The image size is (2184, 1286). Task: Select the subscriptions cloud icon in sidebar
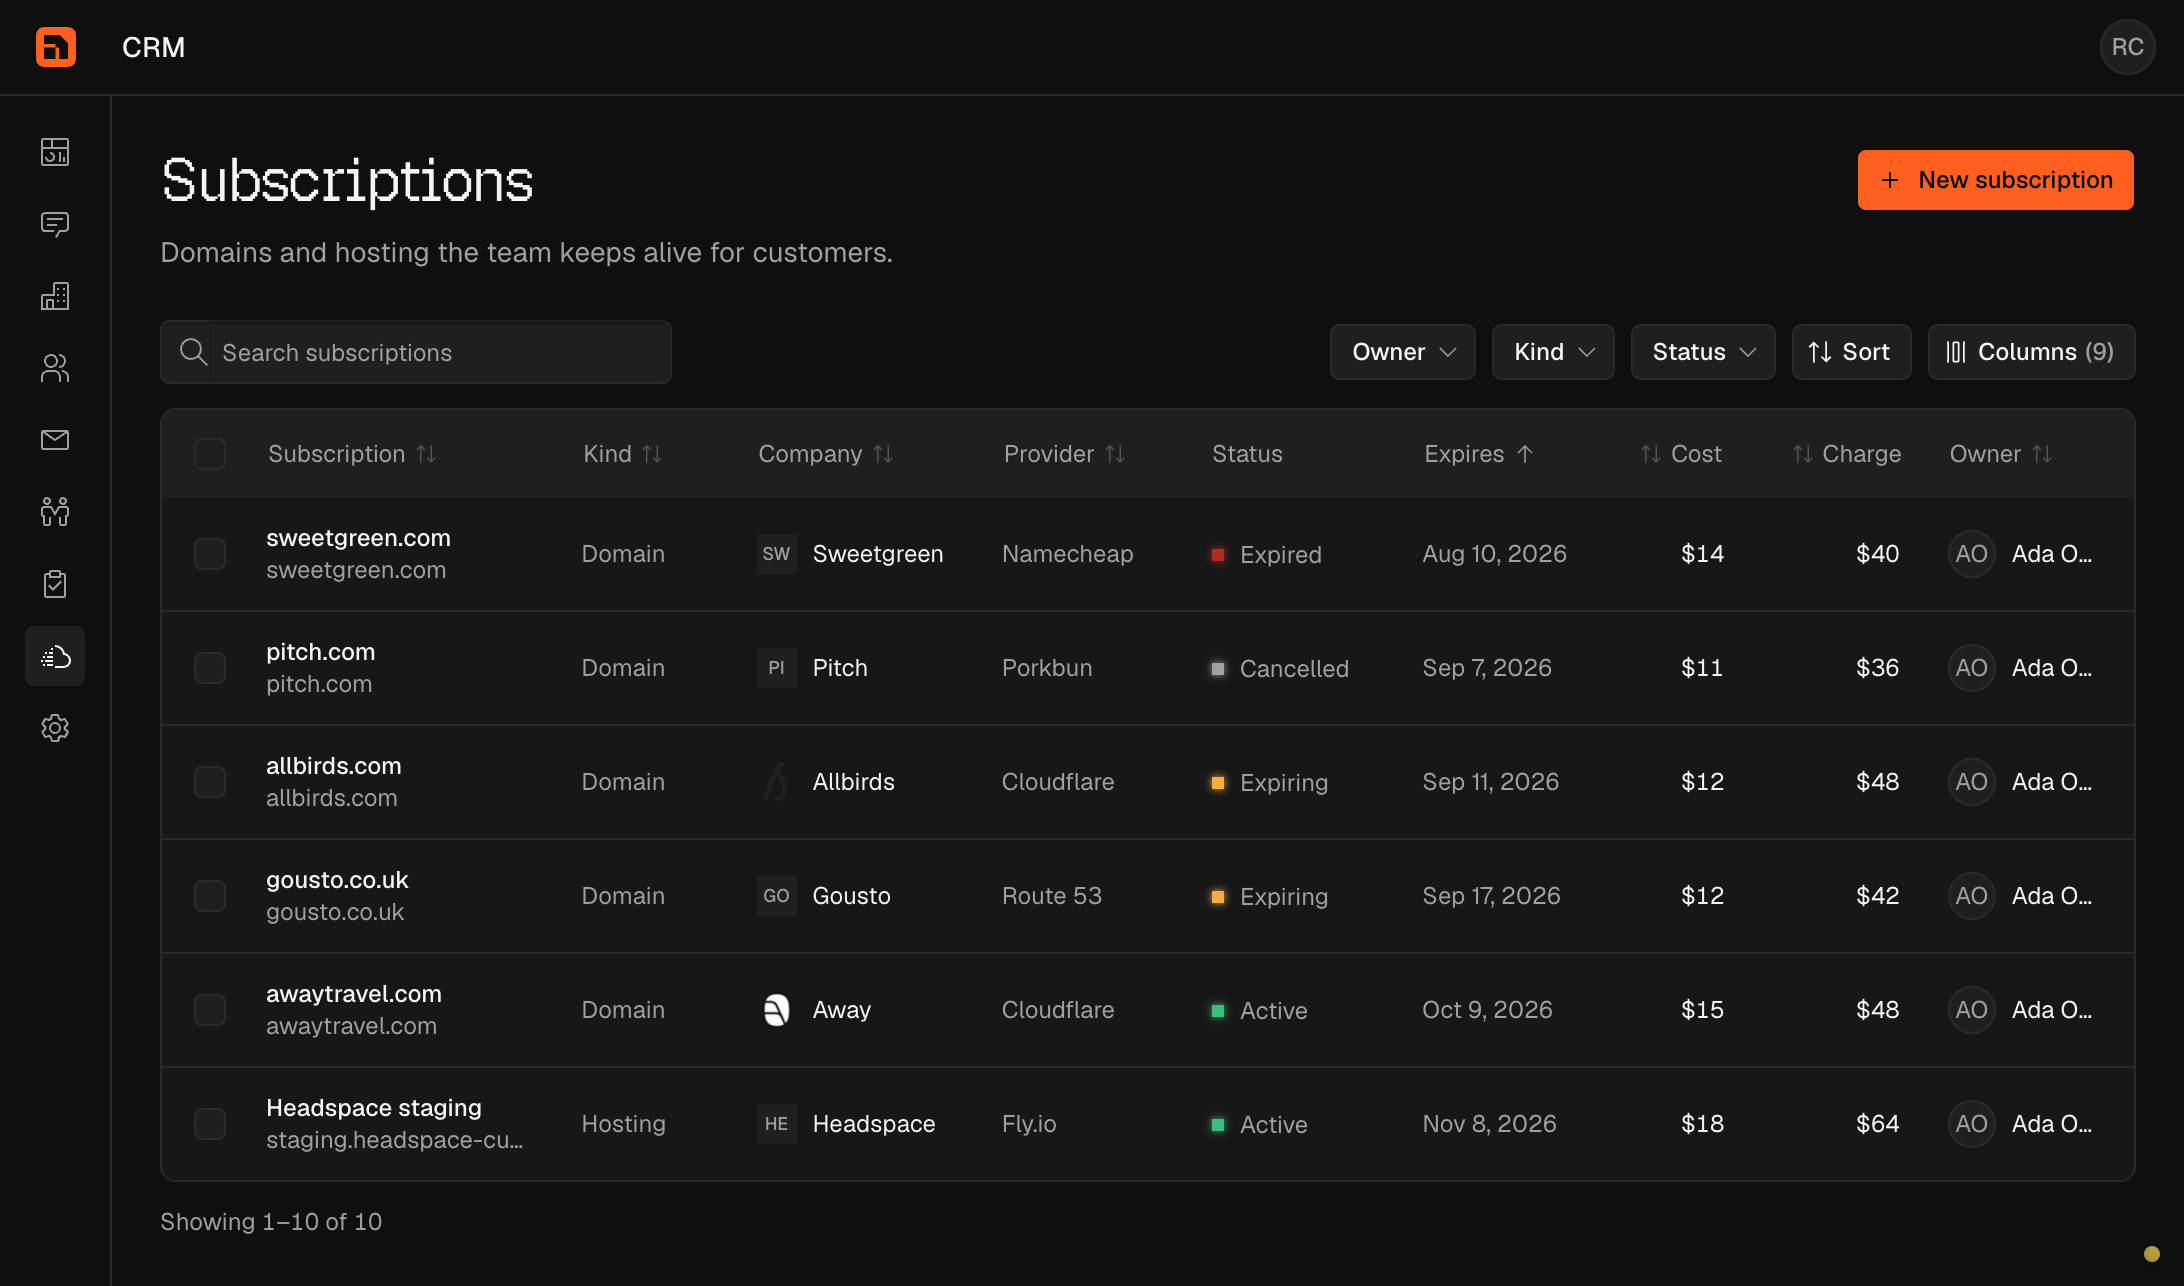pos(55,656)
